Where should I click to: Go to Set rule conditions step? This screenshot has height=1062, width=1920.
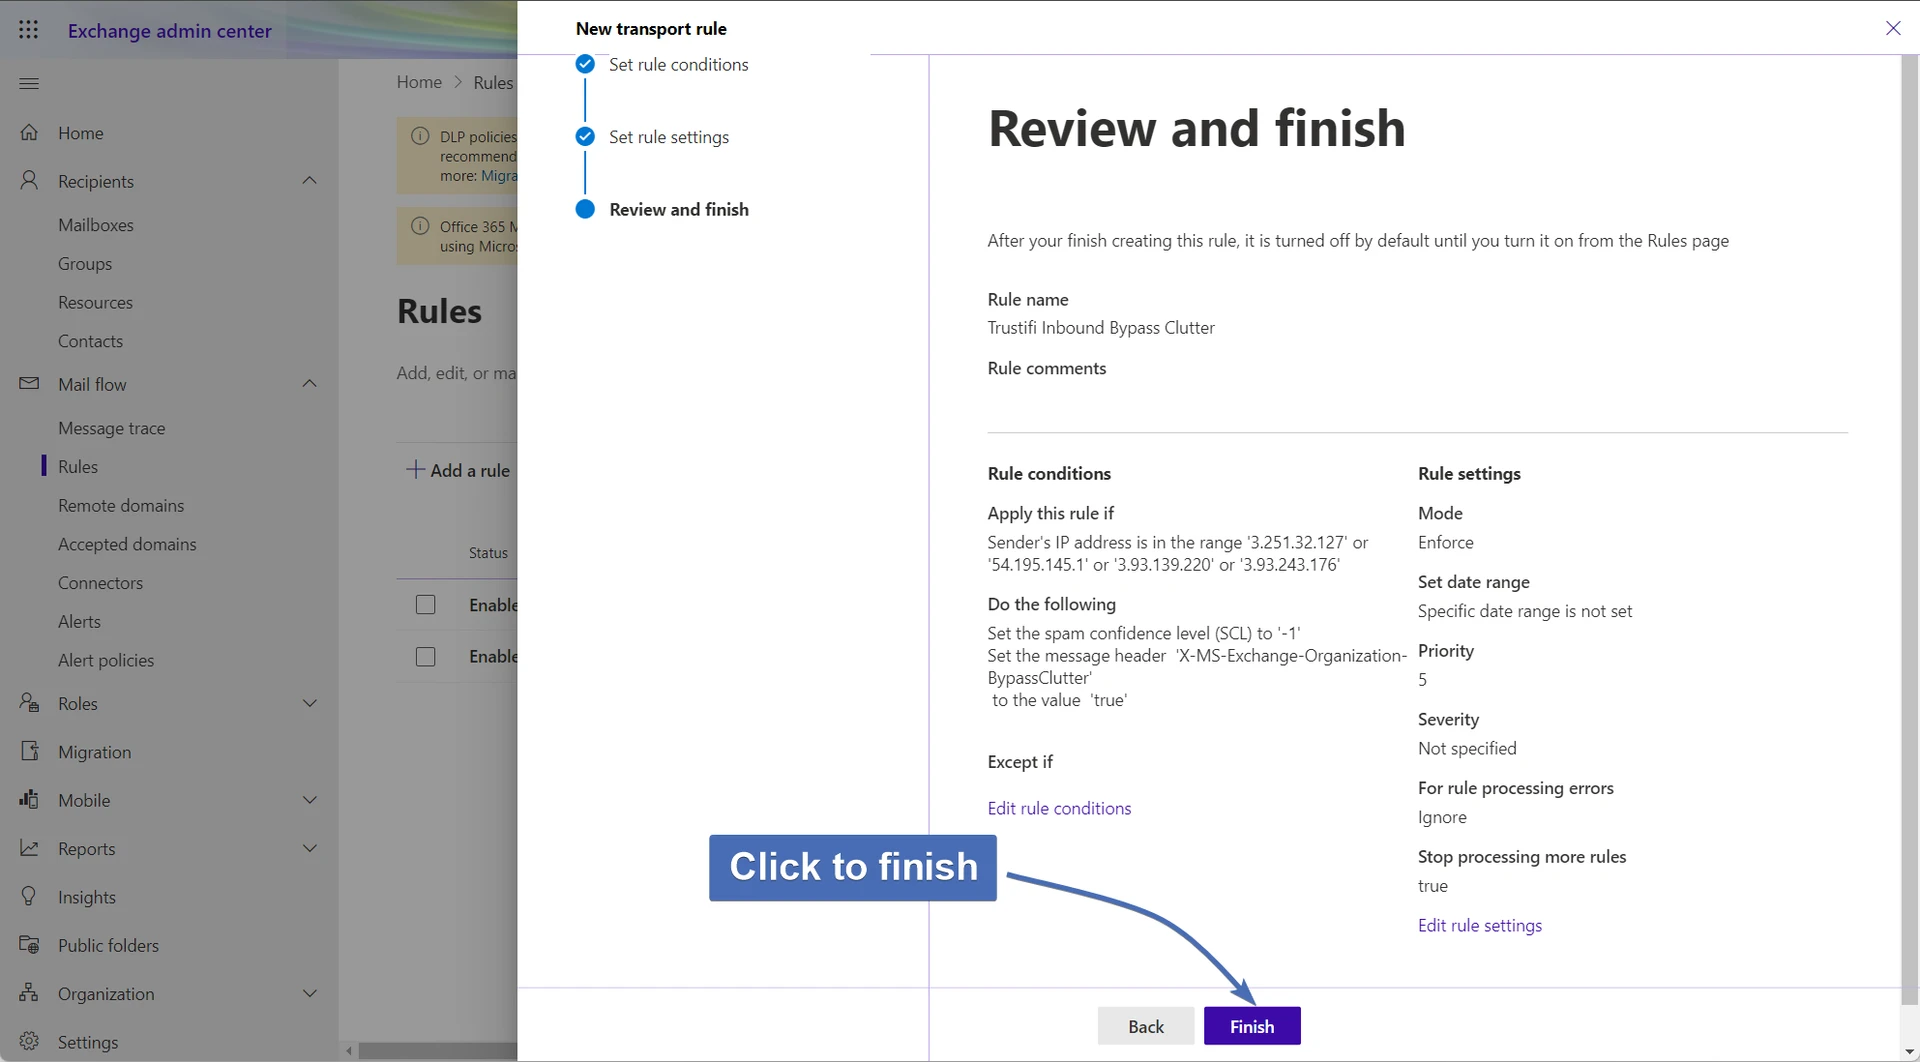tap(678, 65)
